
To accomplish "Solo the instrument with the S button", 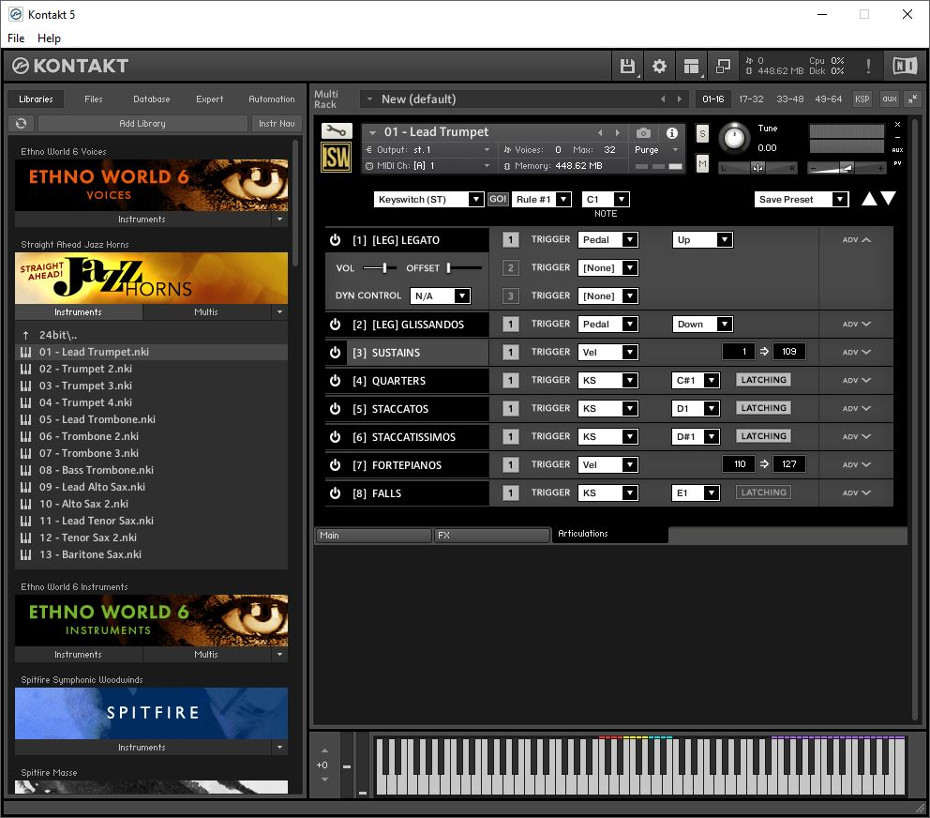I will coord(702,133).
